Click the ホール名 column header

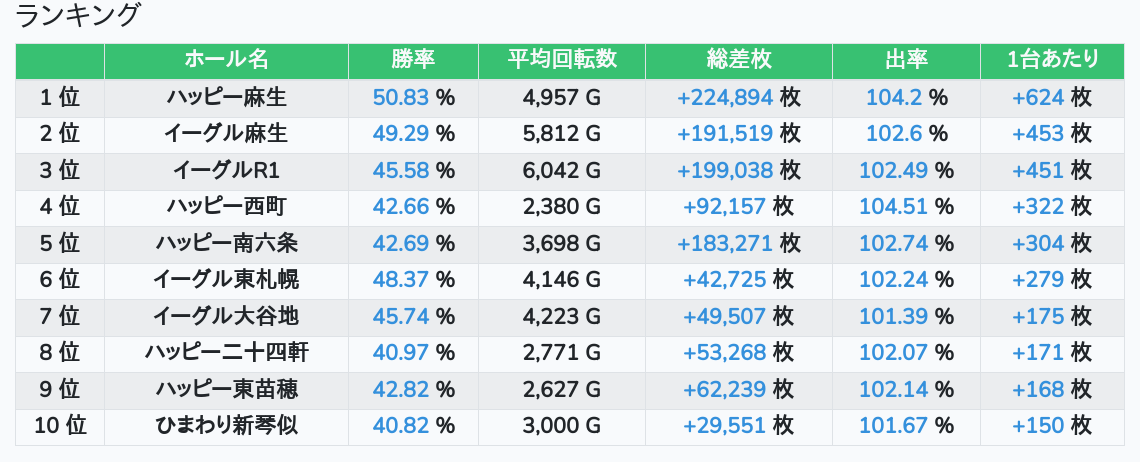point(226,60)
